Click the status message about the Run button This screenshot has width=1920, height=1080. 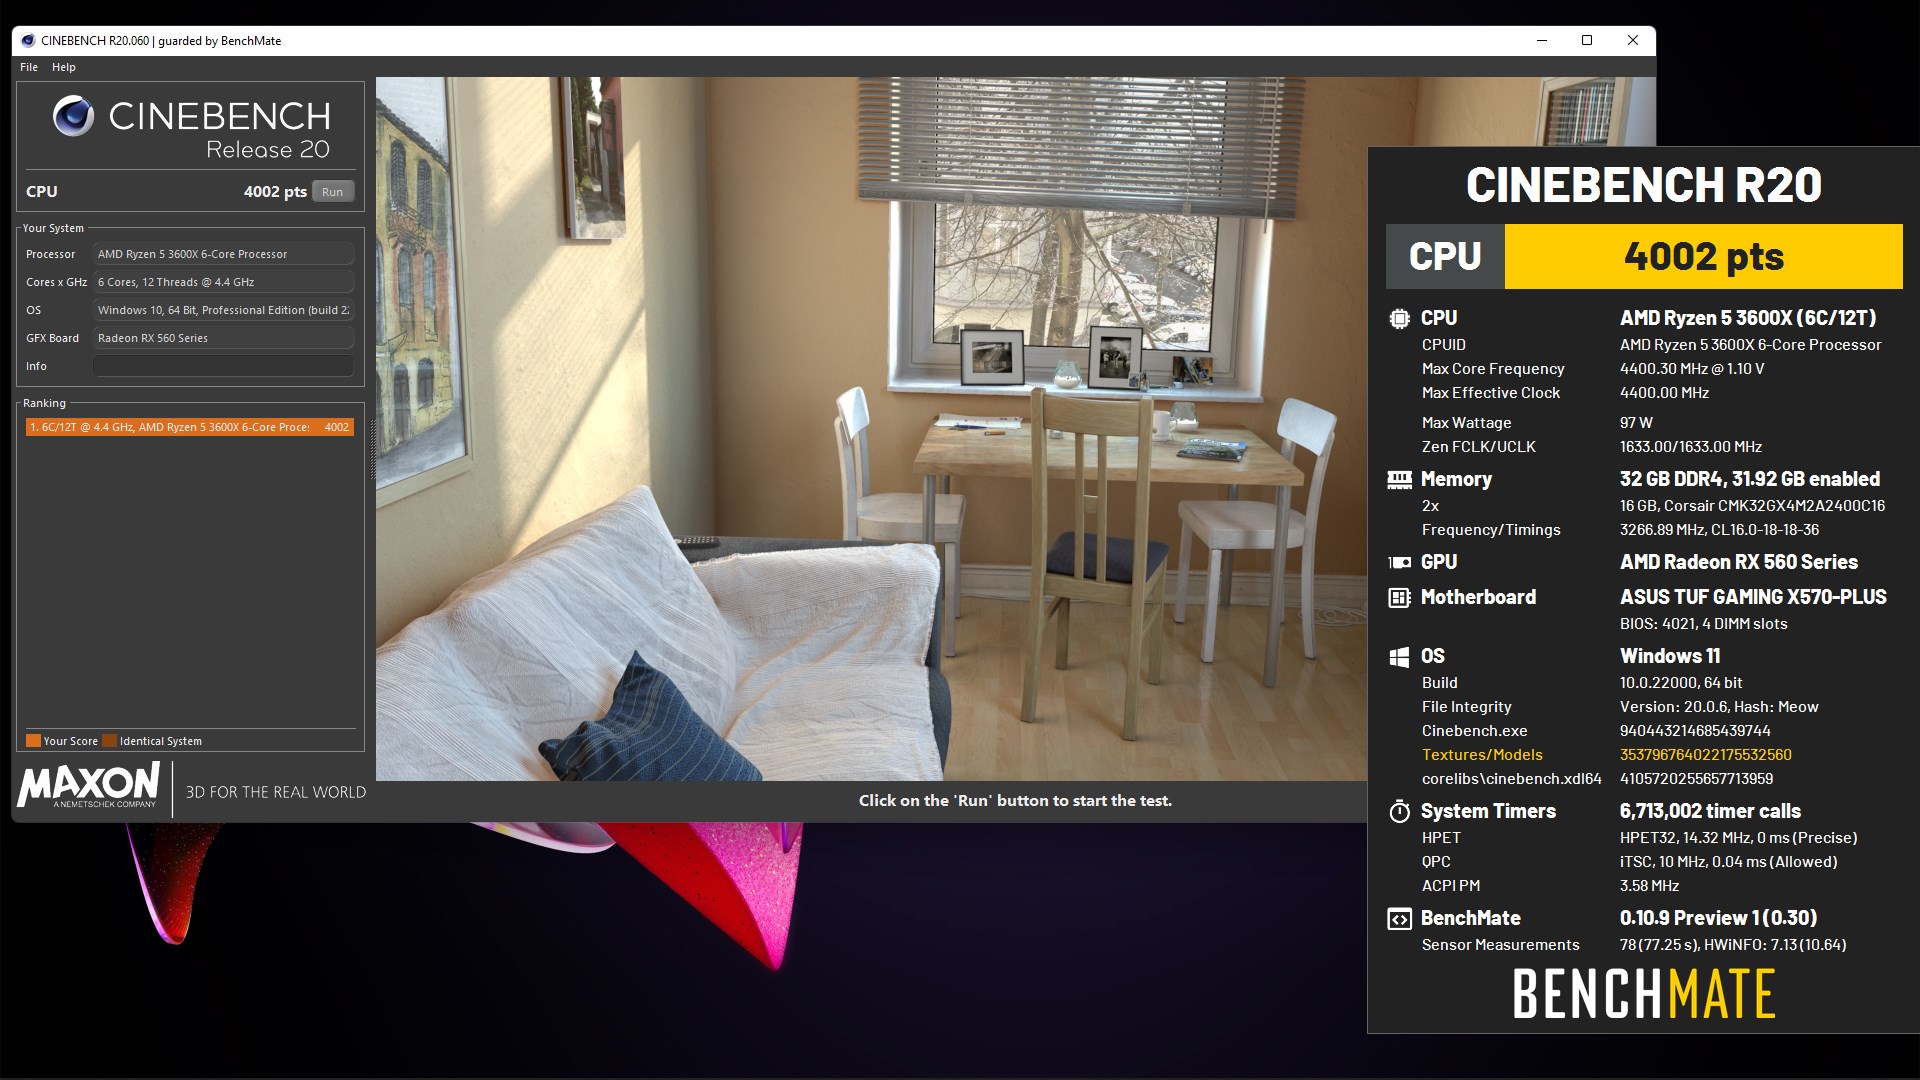point(1015,801)
